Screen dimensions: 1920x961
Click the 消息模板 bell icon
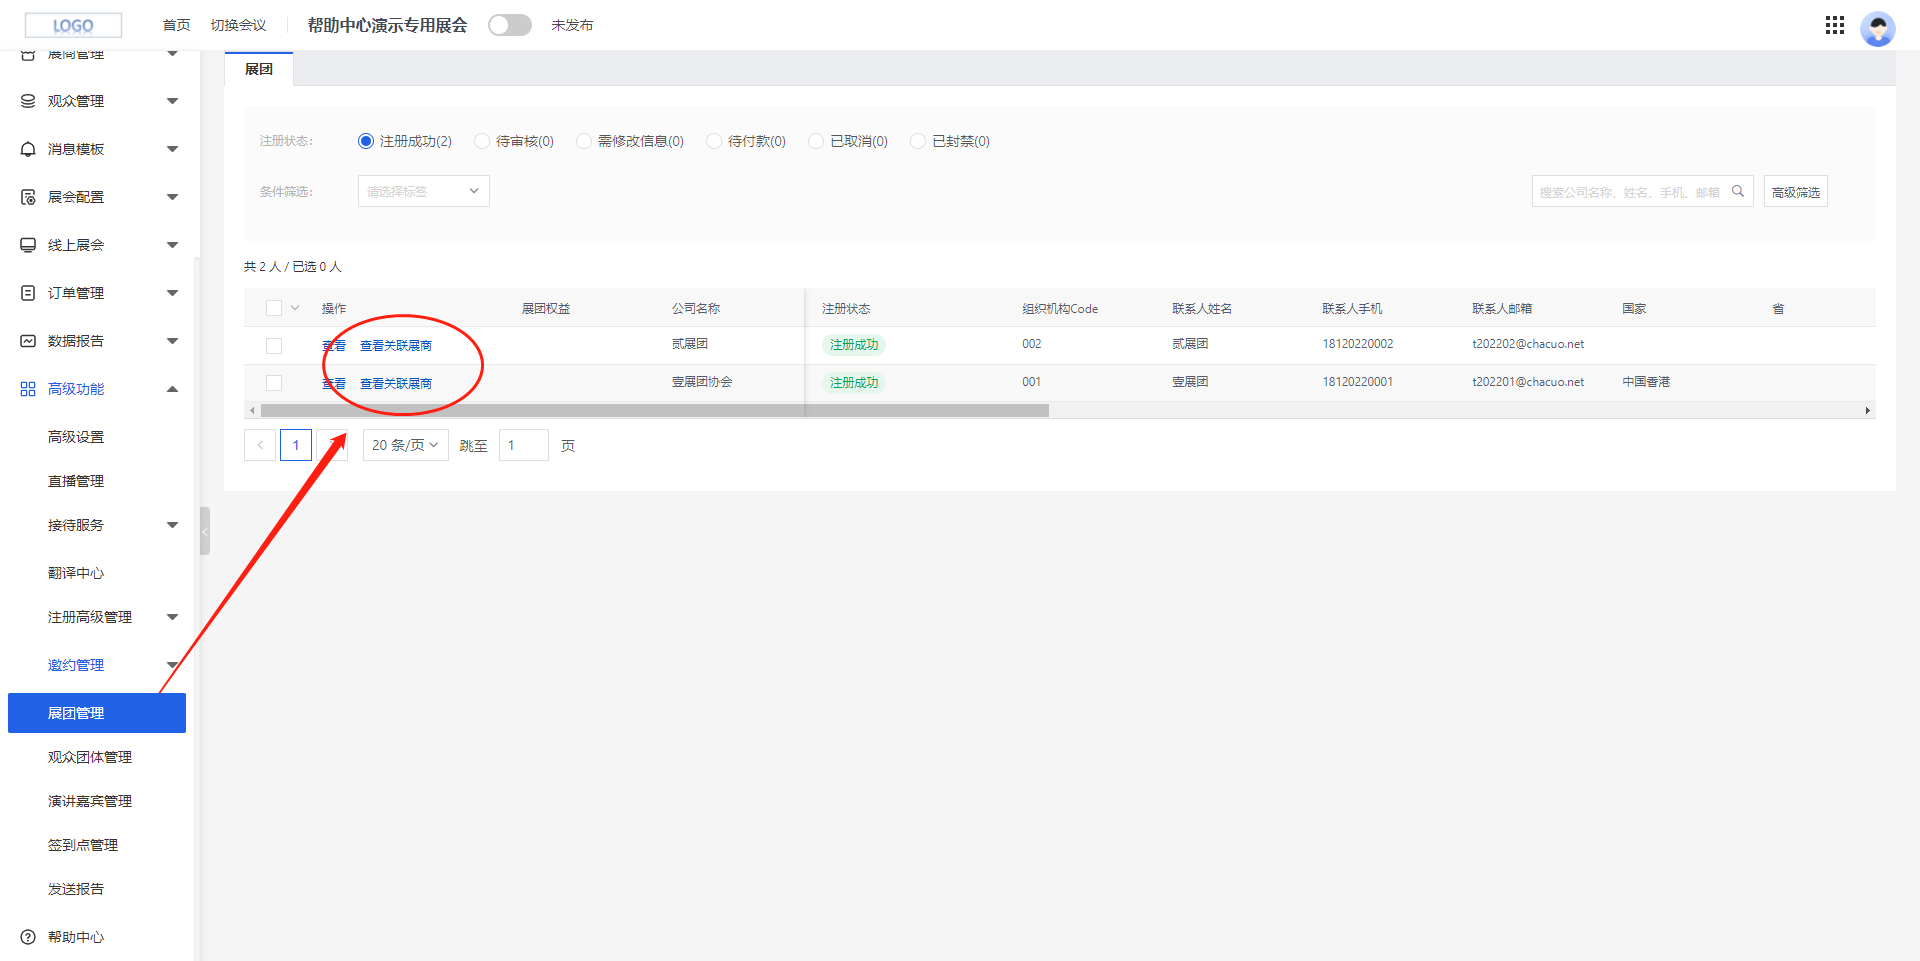[x=28, y=149]
